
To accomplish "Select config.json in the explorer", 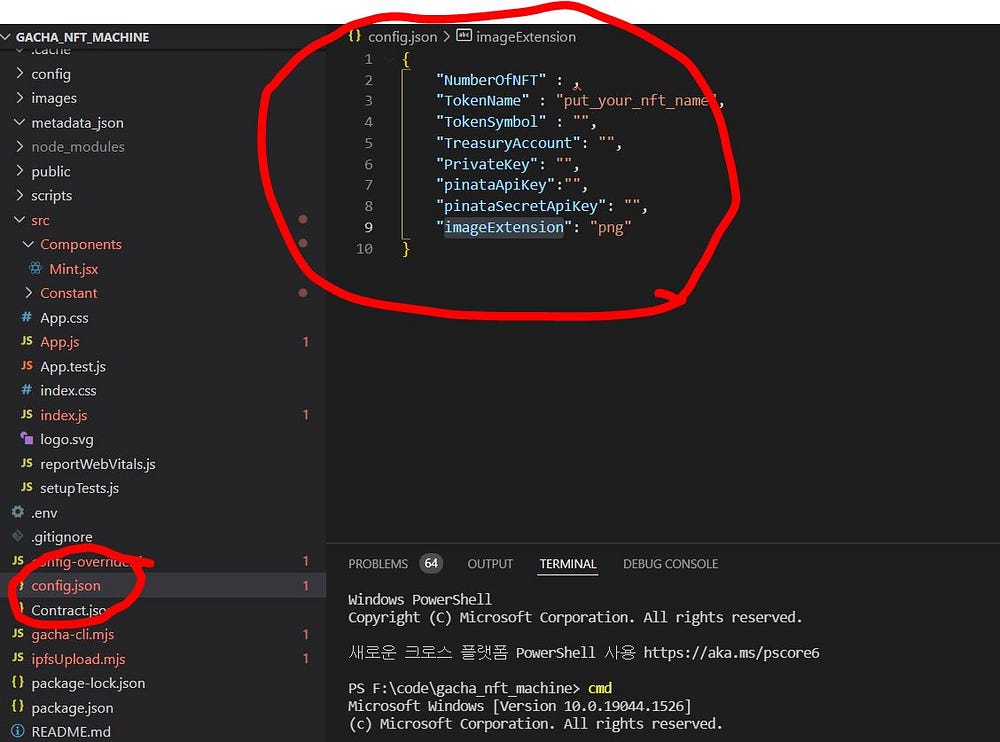I will pyautogui.click(x=66, y=586).
